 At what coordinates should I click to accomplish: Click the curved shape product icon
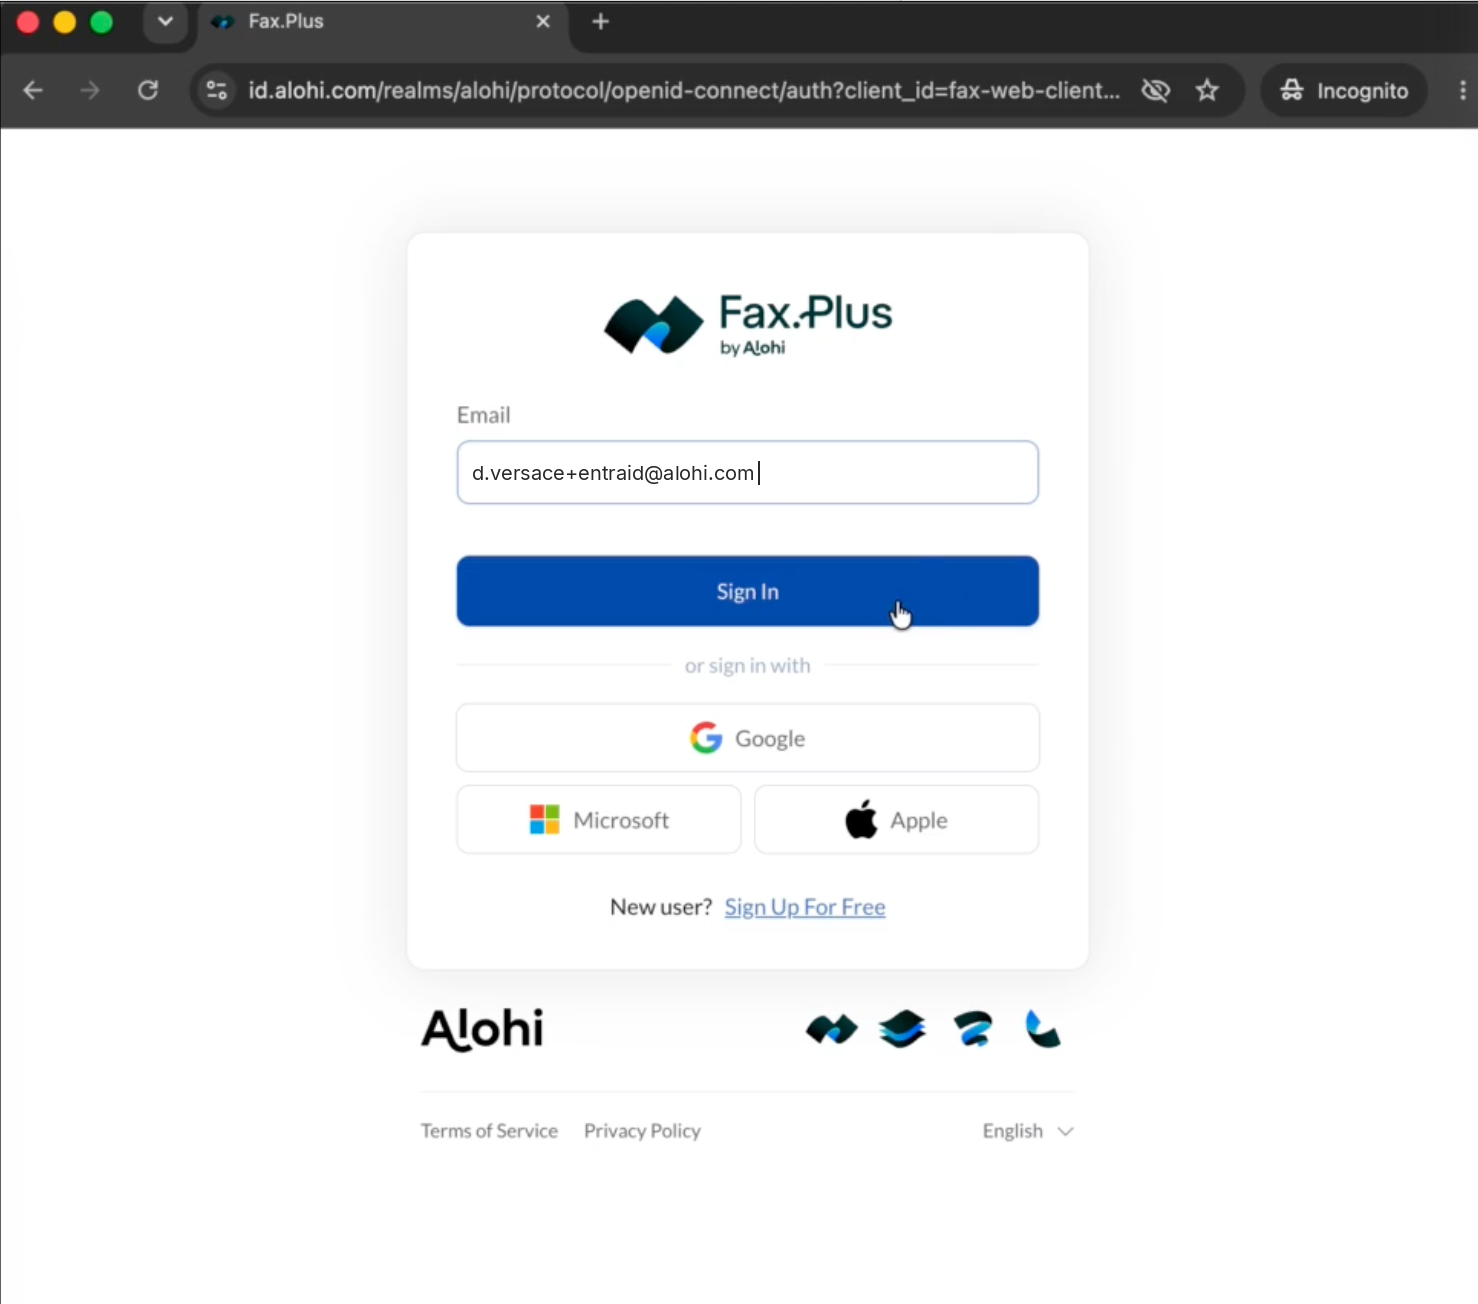(x=1043, y=1029)
